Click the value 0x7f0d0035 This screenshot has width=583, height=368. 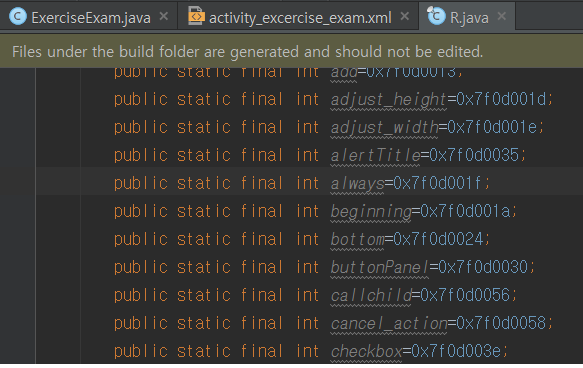tap(474, 155)
